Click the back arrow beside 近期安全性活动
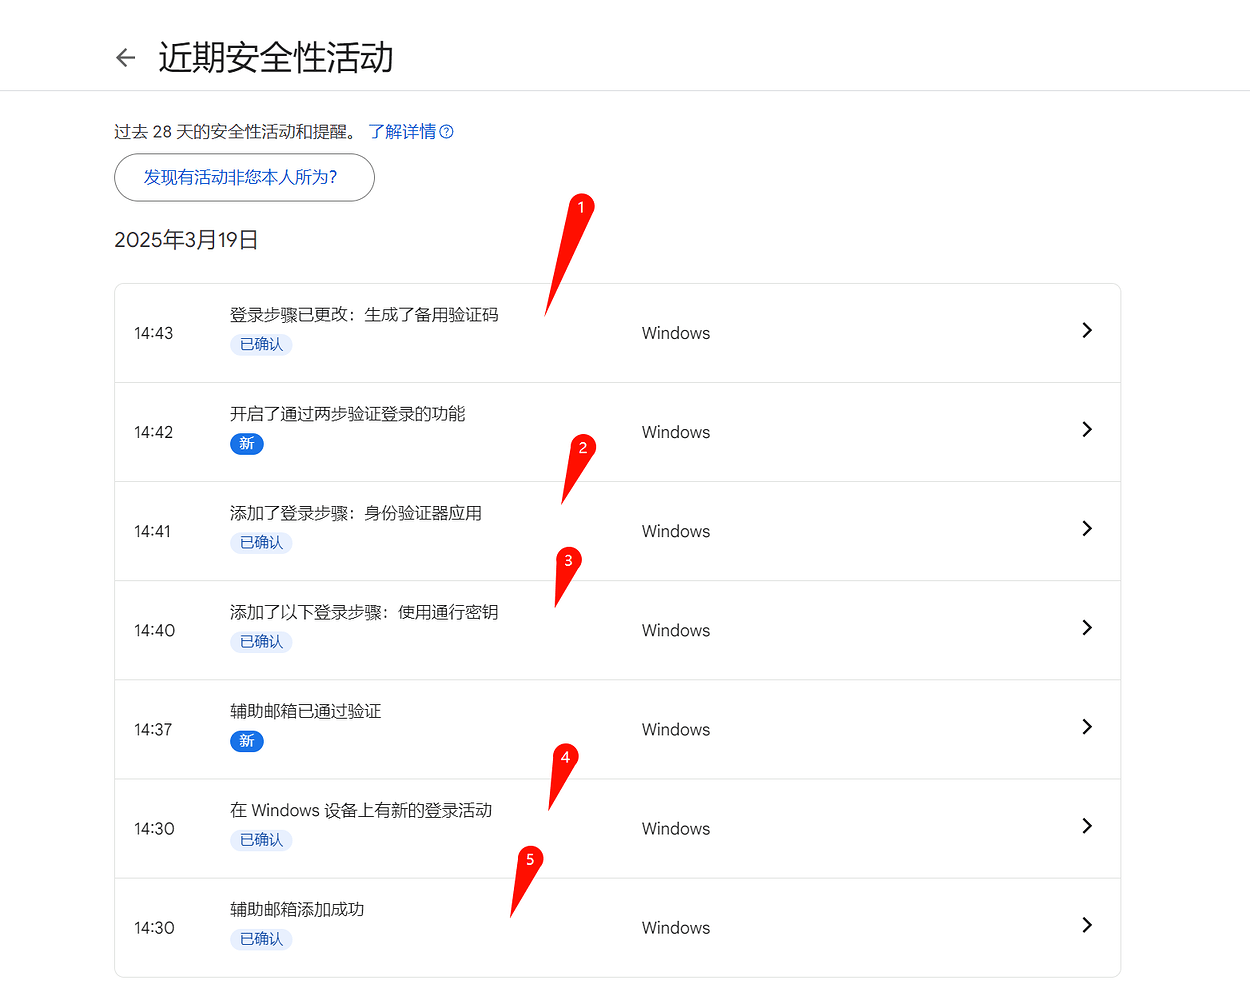 pyautogui.click(x=126, y=58)
